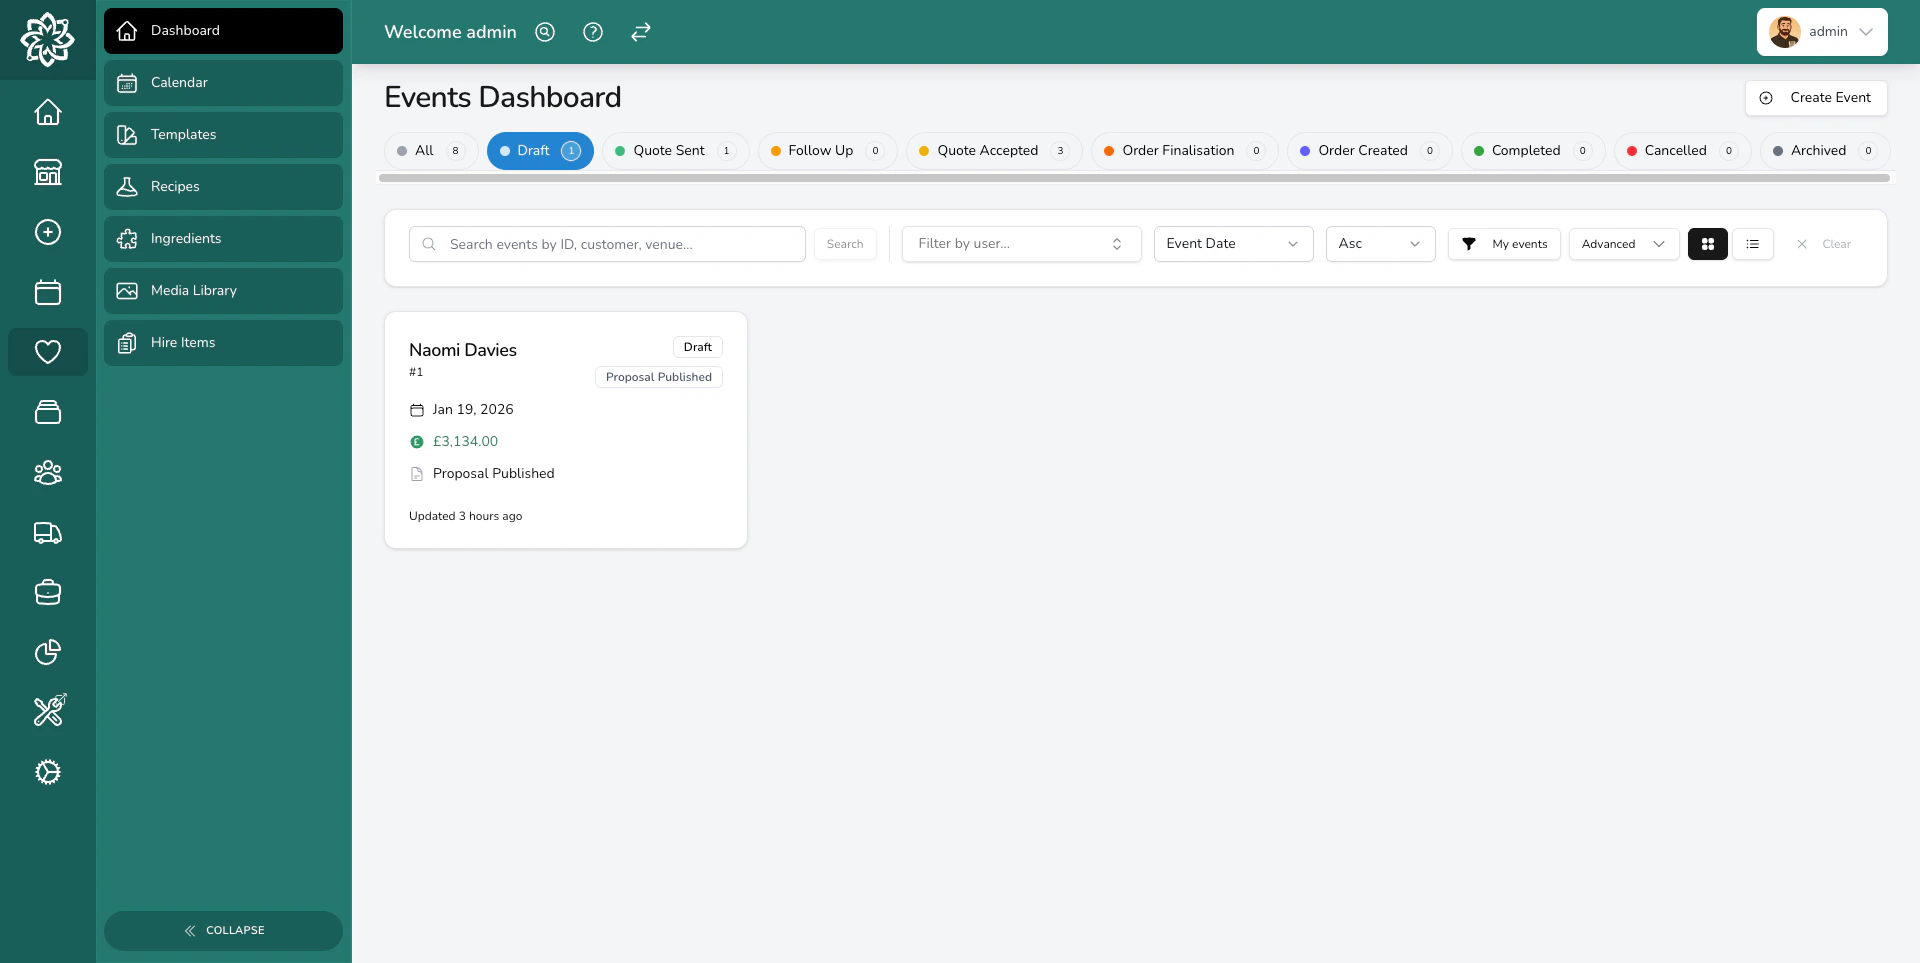Viewport: 1920px width, 963px height.
Task: Open the delivery truck icon in sidebar
Action: (x=47, y=533)
